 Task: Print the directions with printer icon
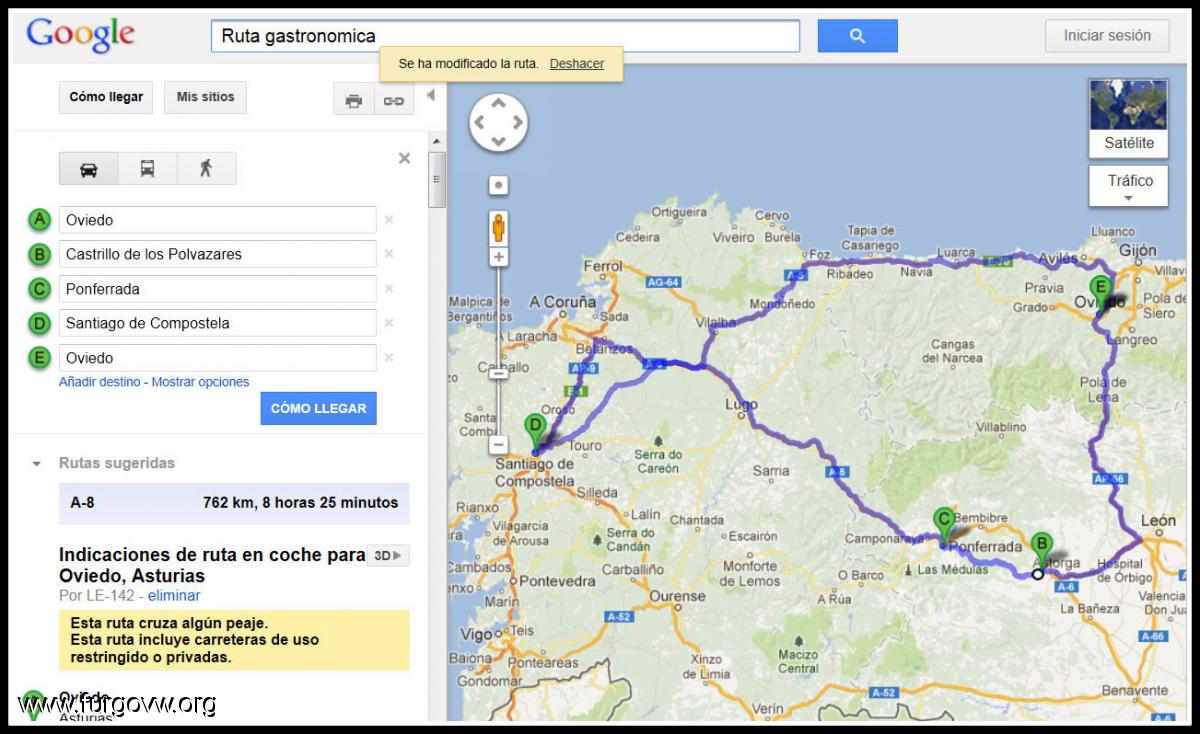[x=353, y=100]
